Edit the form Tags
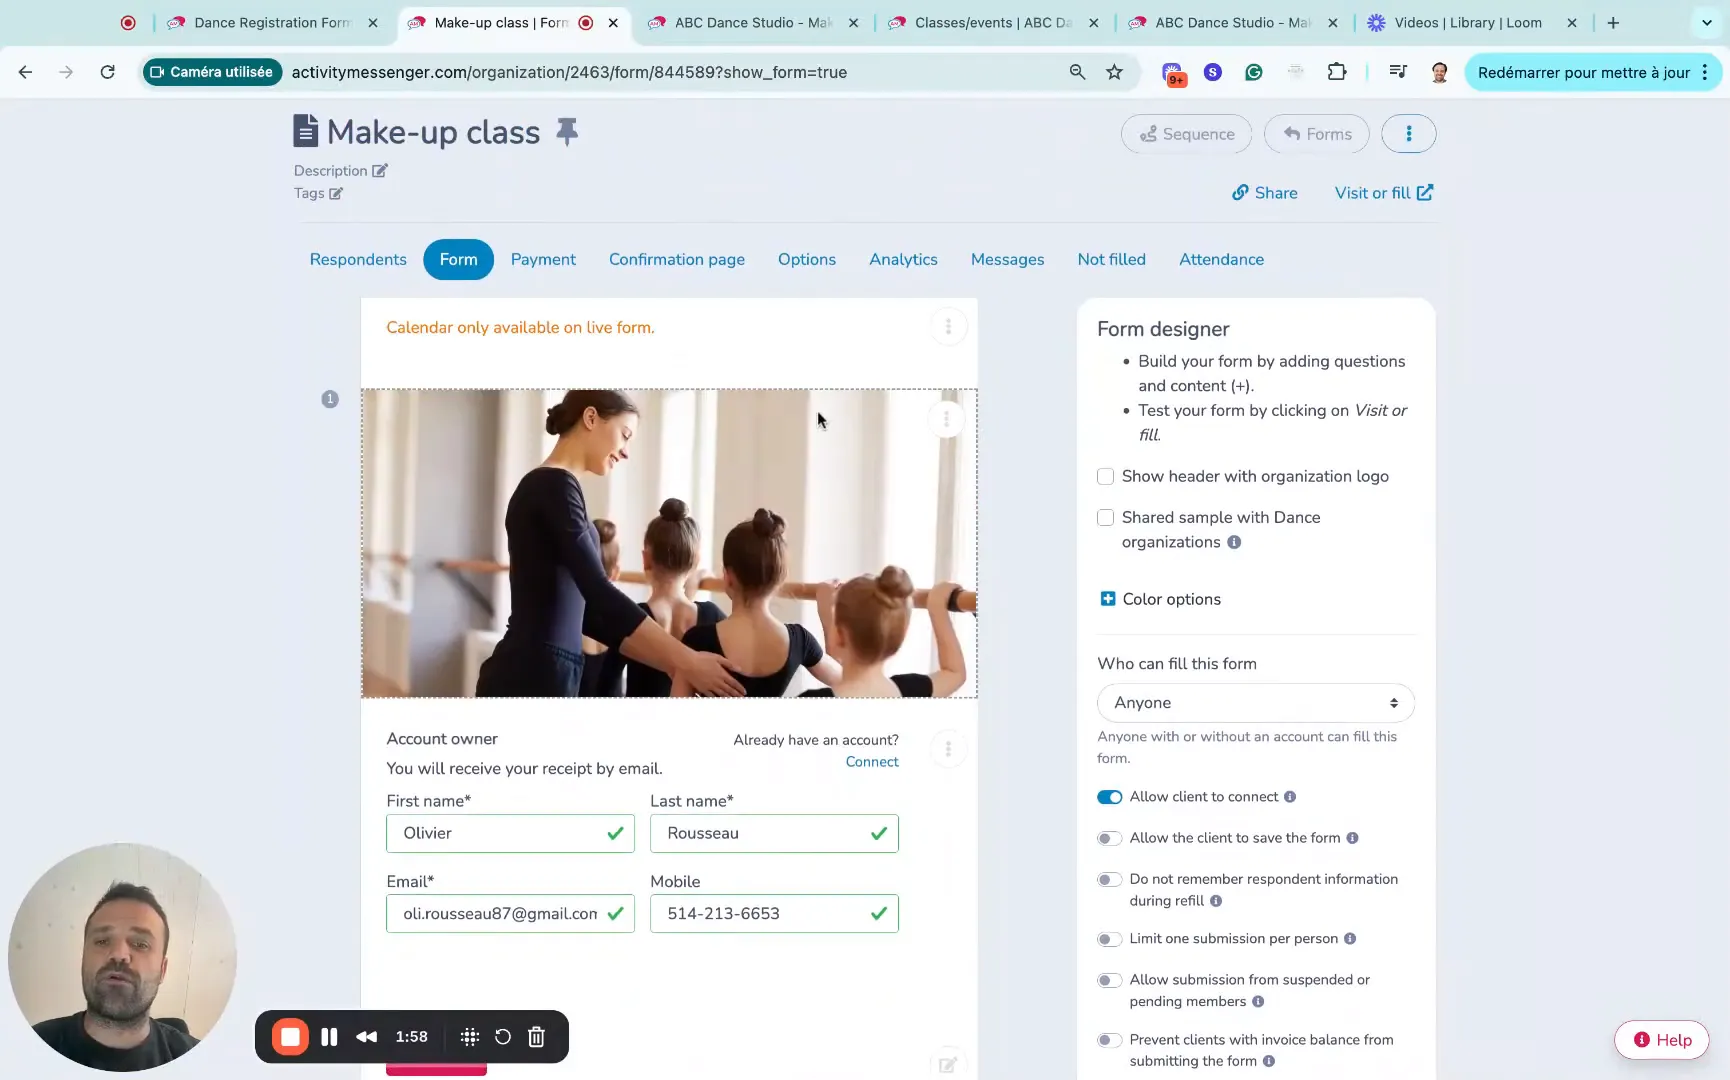 coord(337,193)
